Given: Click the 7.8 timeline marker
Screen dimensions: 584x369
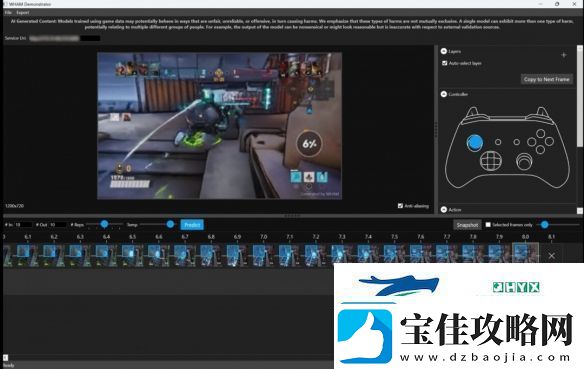Looking at the screenshot, I should (x=473, y=236).
